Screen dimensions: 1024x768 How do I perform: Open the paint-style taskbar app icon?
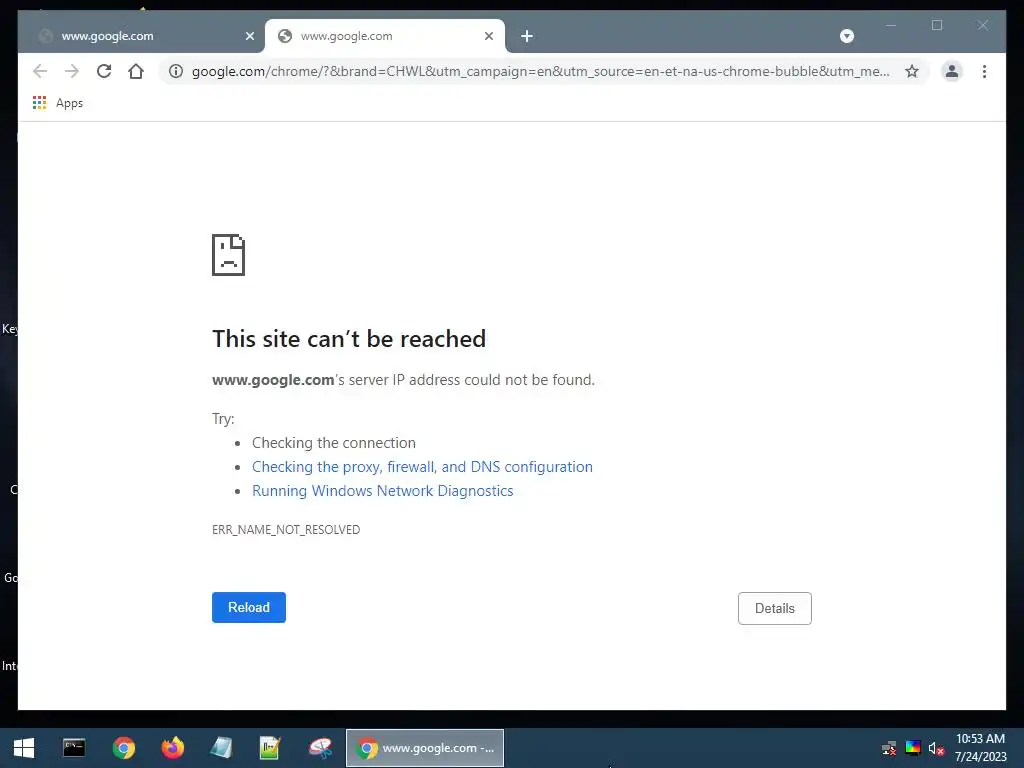(x=320, y=748)
